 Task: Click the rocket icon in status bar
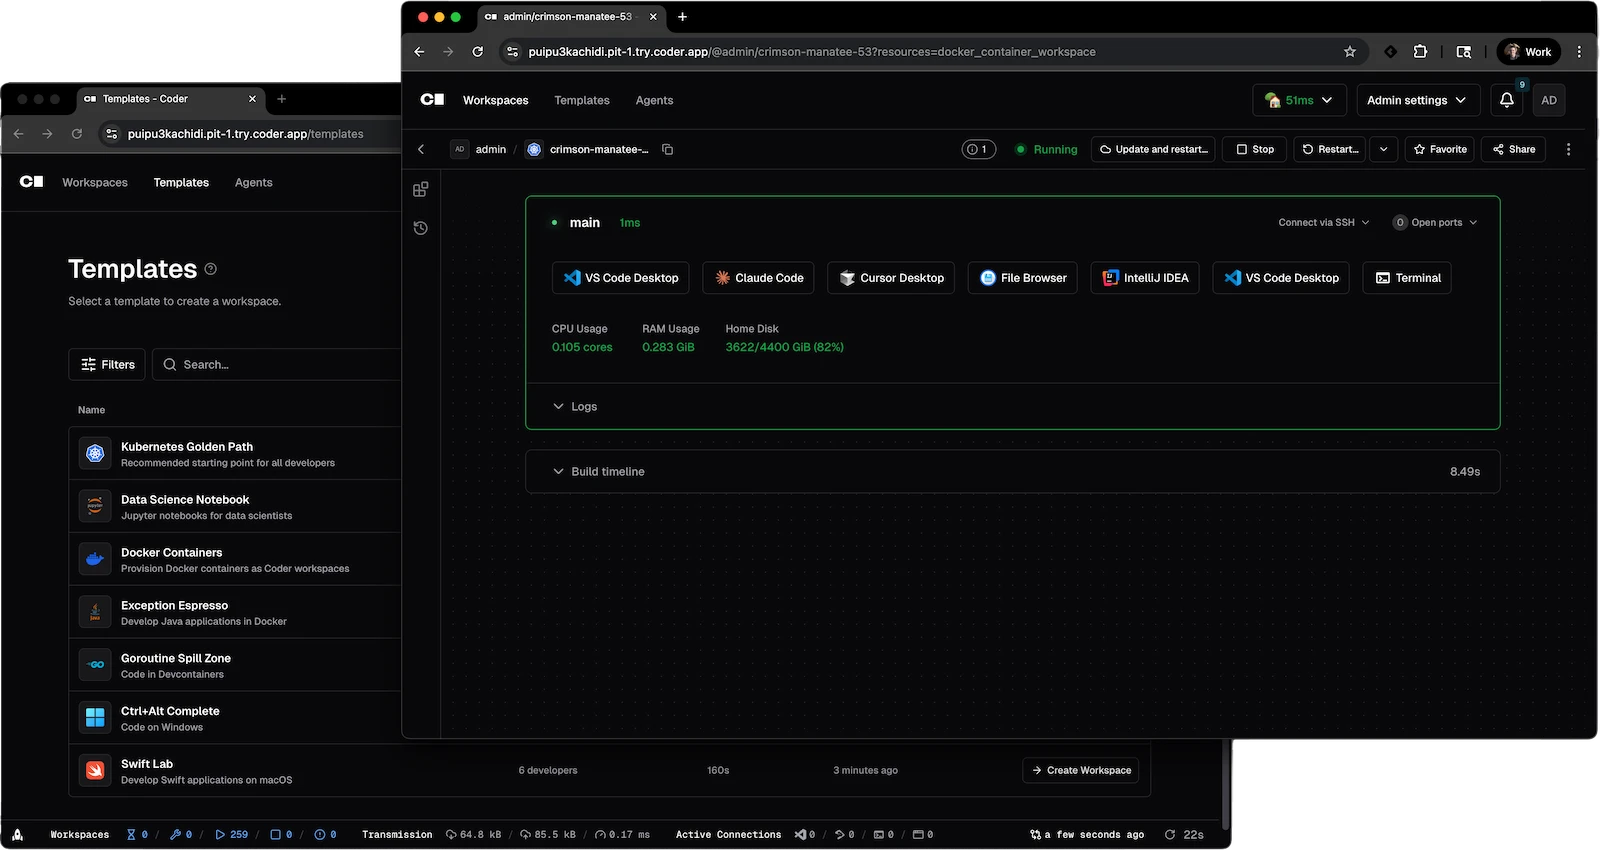tap(18, 834)
